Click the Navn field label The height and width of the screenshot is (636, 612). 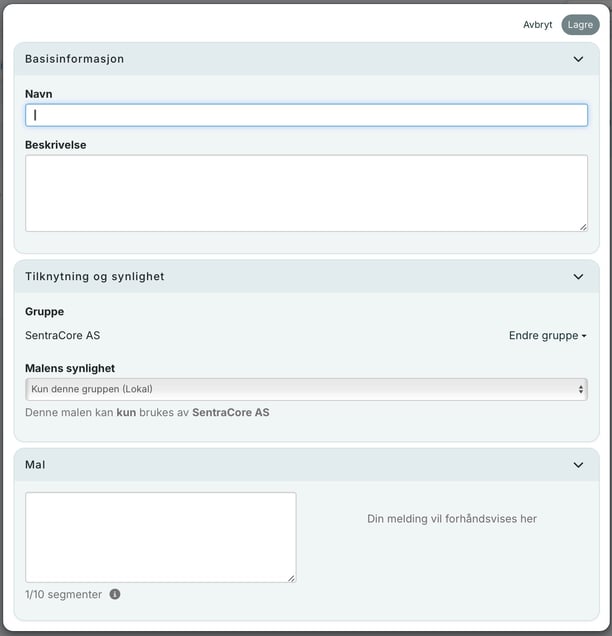point(39,94)
